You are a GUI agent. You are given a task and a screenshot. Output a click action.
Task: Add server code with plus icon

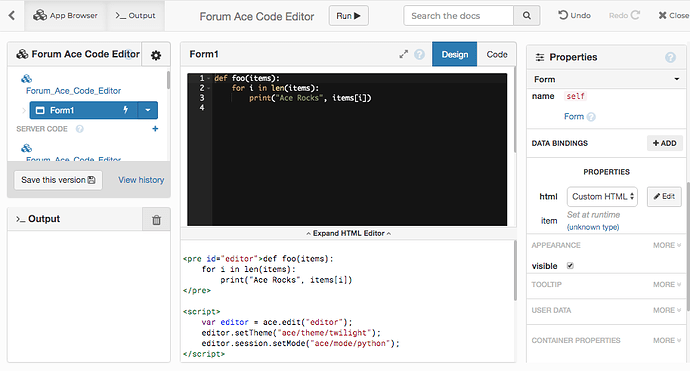point(155,129)
